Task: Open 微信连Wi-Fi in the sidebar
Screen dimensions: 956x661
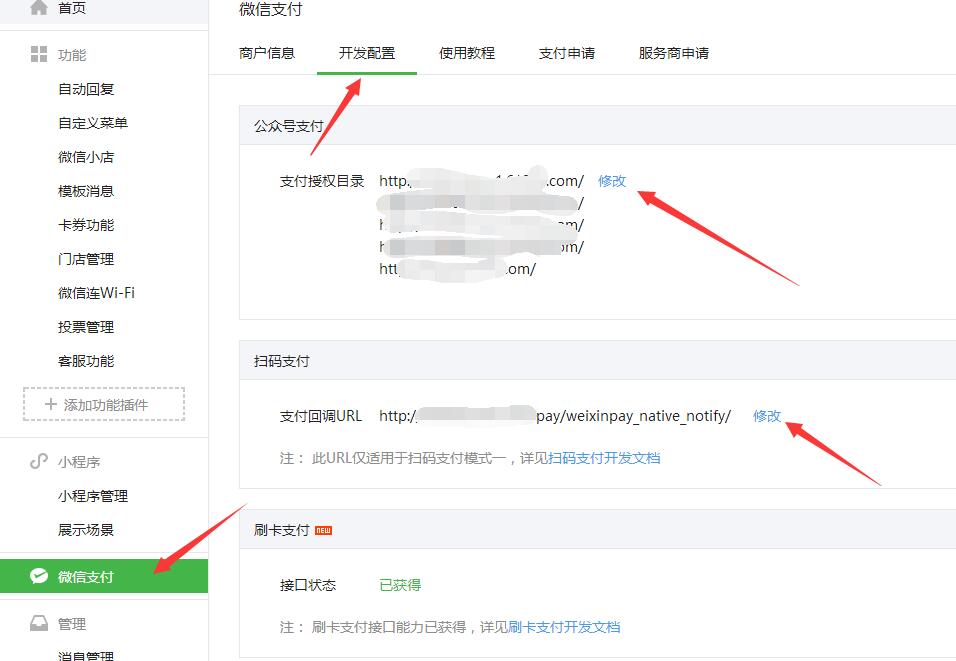Action: [x=96, y=293]
